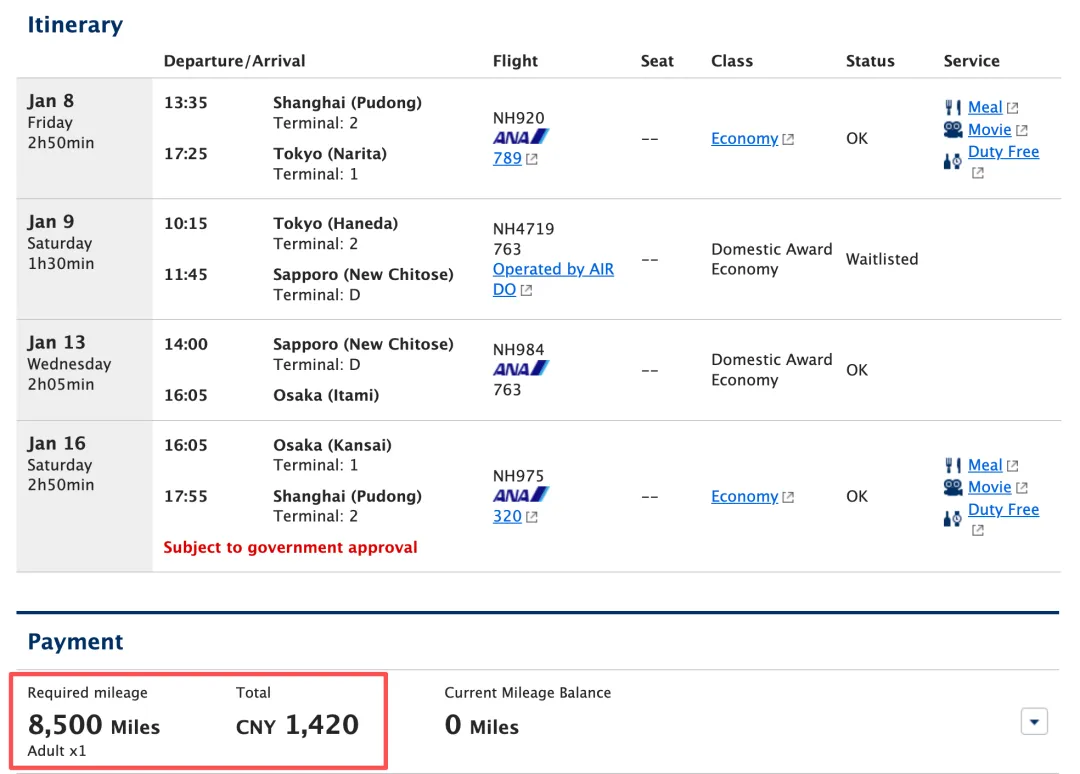Screen dimensions: 1080x774
Task: Click the duty free bottle icon for NH920
Action: click(953, 162)
